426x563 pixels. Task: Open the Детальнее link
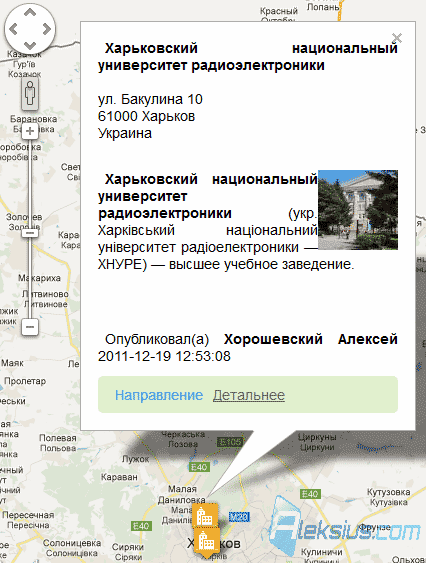pyautogui.click(x=249, y=395)
